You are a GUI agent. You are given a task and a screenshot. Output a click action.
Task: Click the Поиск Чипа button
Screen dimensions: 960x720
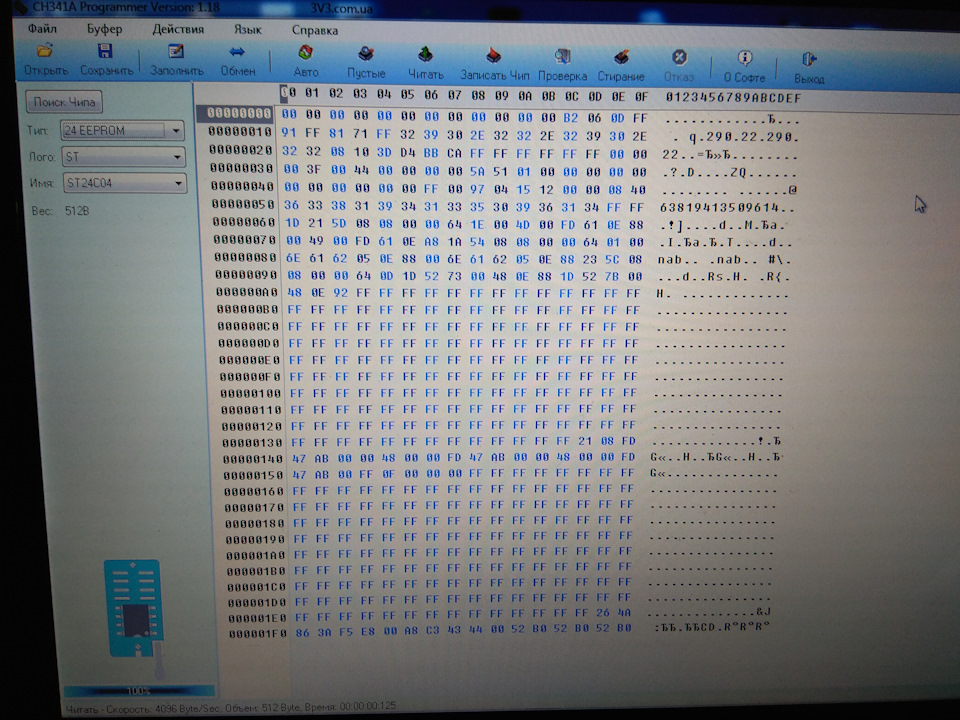[64, 102]
